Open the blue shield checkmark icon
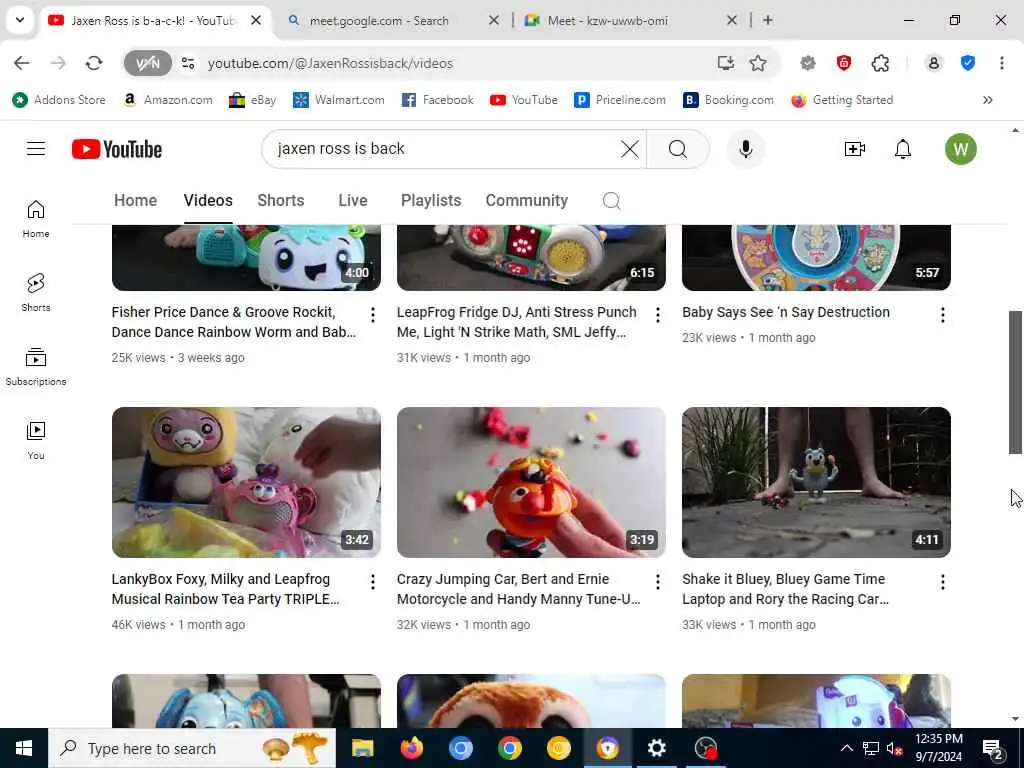 (968, 63)
